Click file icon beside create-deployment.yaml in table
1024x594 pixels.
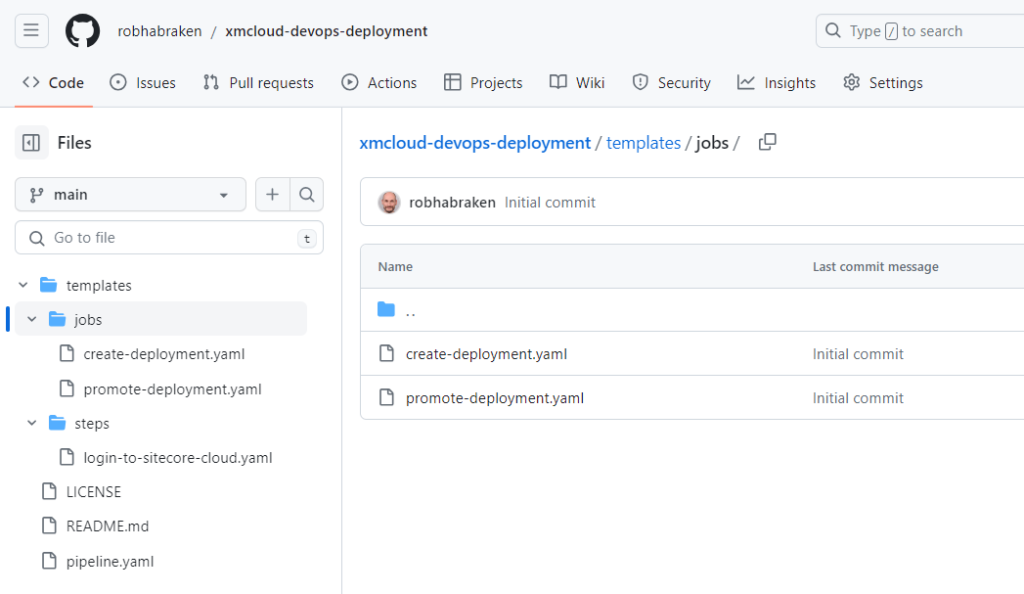tap(387, 354)
